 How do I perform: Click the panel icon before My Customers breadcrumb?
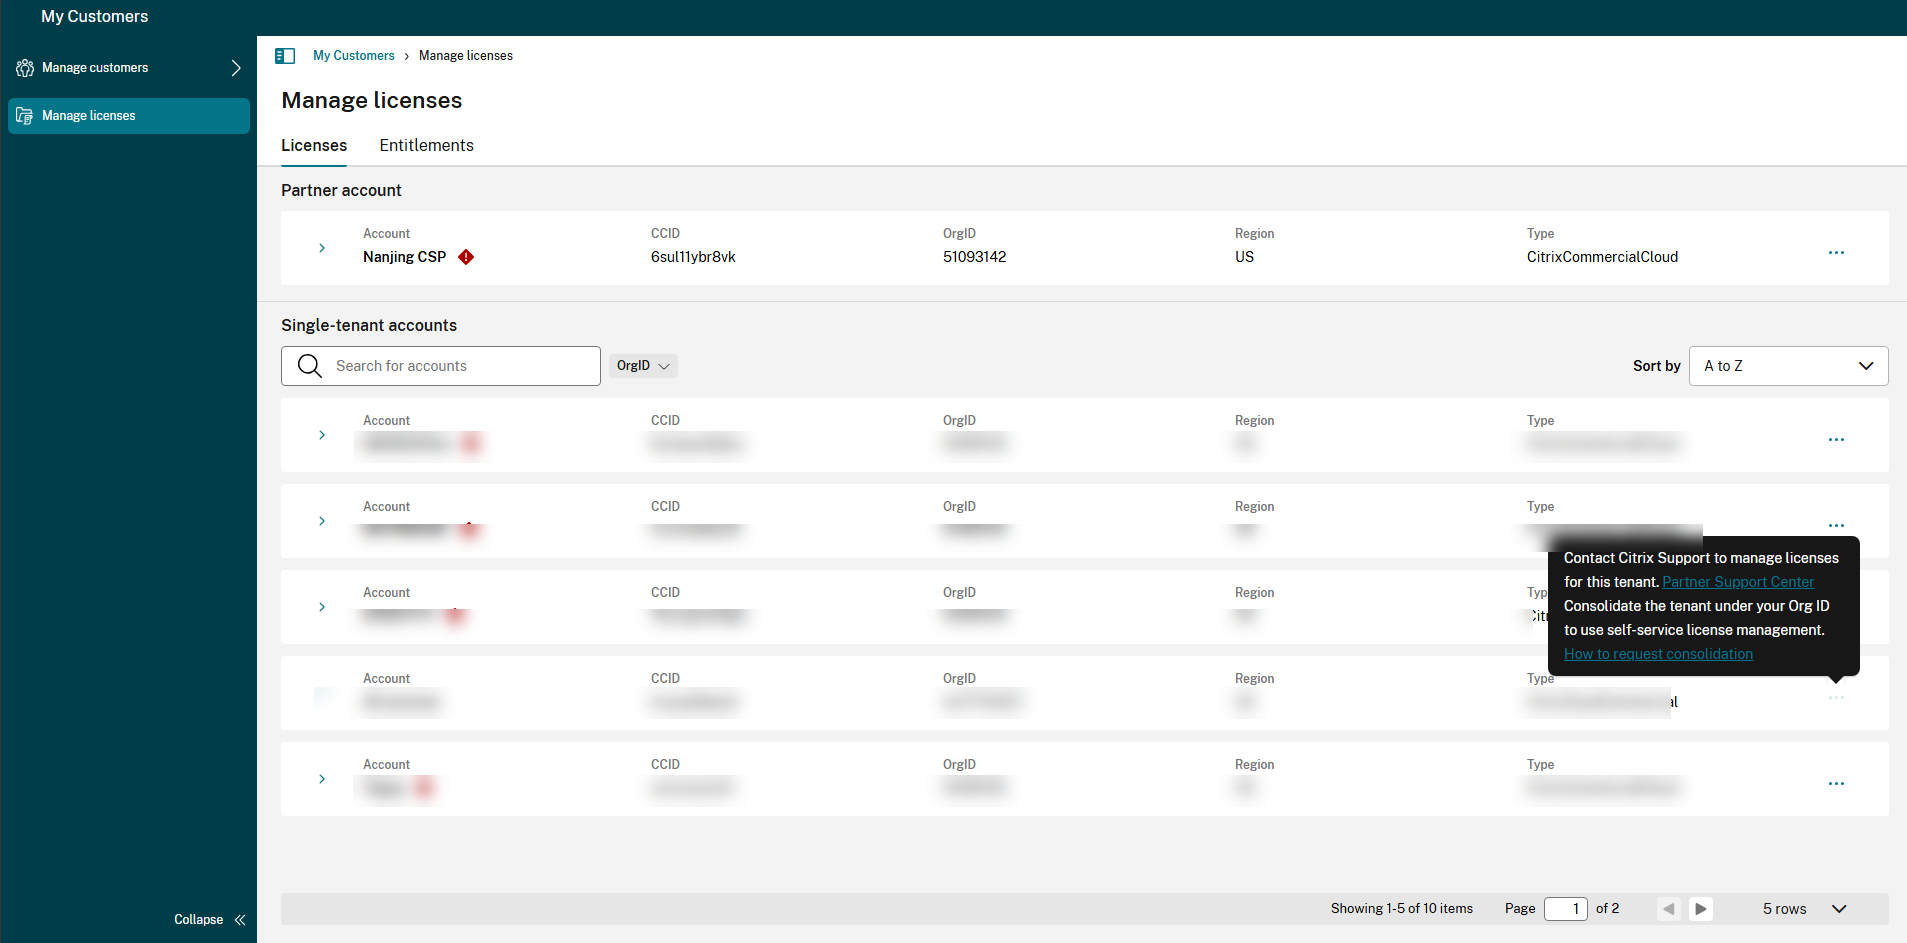click(x=286, y=55)
